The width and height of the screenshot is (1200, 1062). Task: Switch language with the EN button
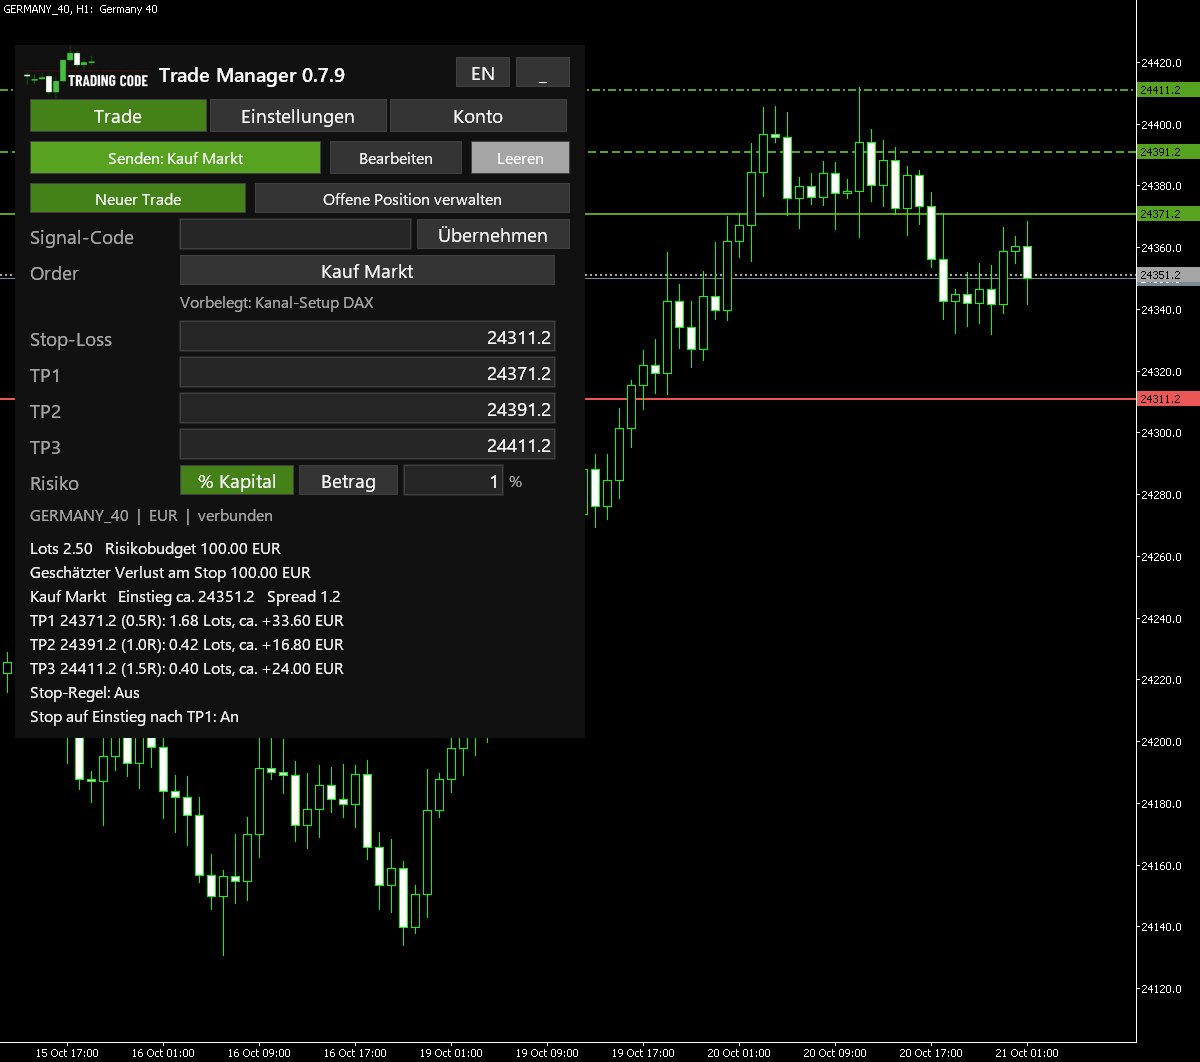(483, 73)
